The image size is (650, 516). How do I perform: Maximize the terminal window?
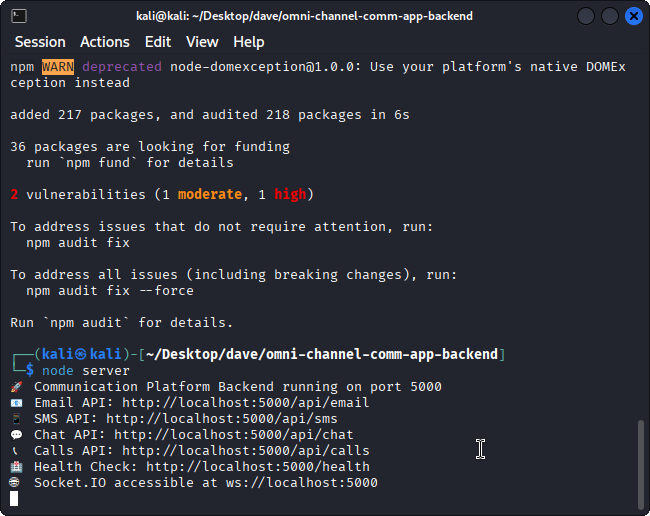tap(609, 16)
